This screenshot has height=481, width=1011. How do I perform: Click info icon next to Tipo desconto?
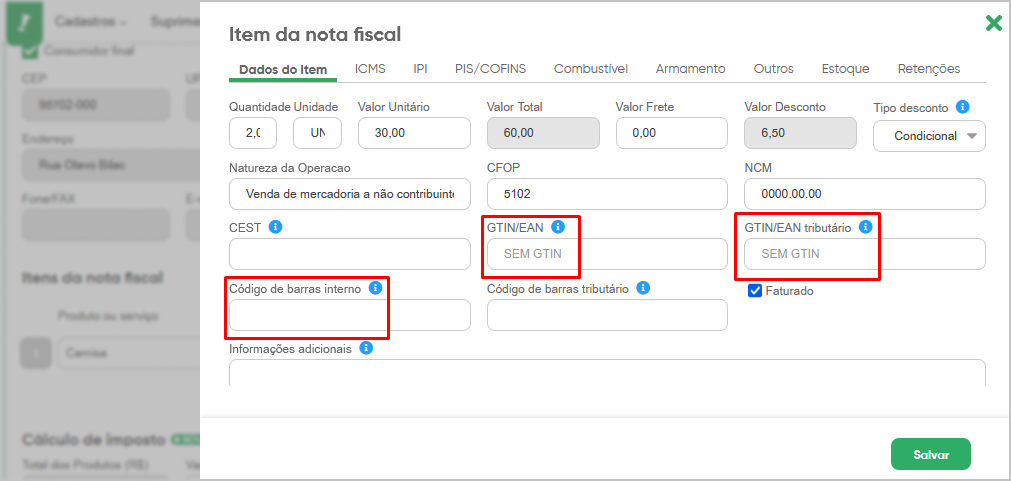(962, 106)
